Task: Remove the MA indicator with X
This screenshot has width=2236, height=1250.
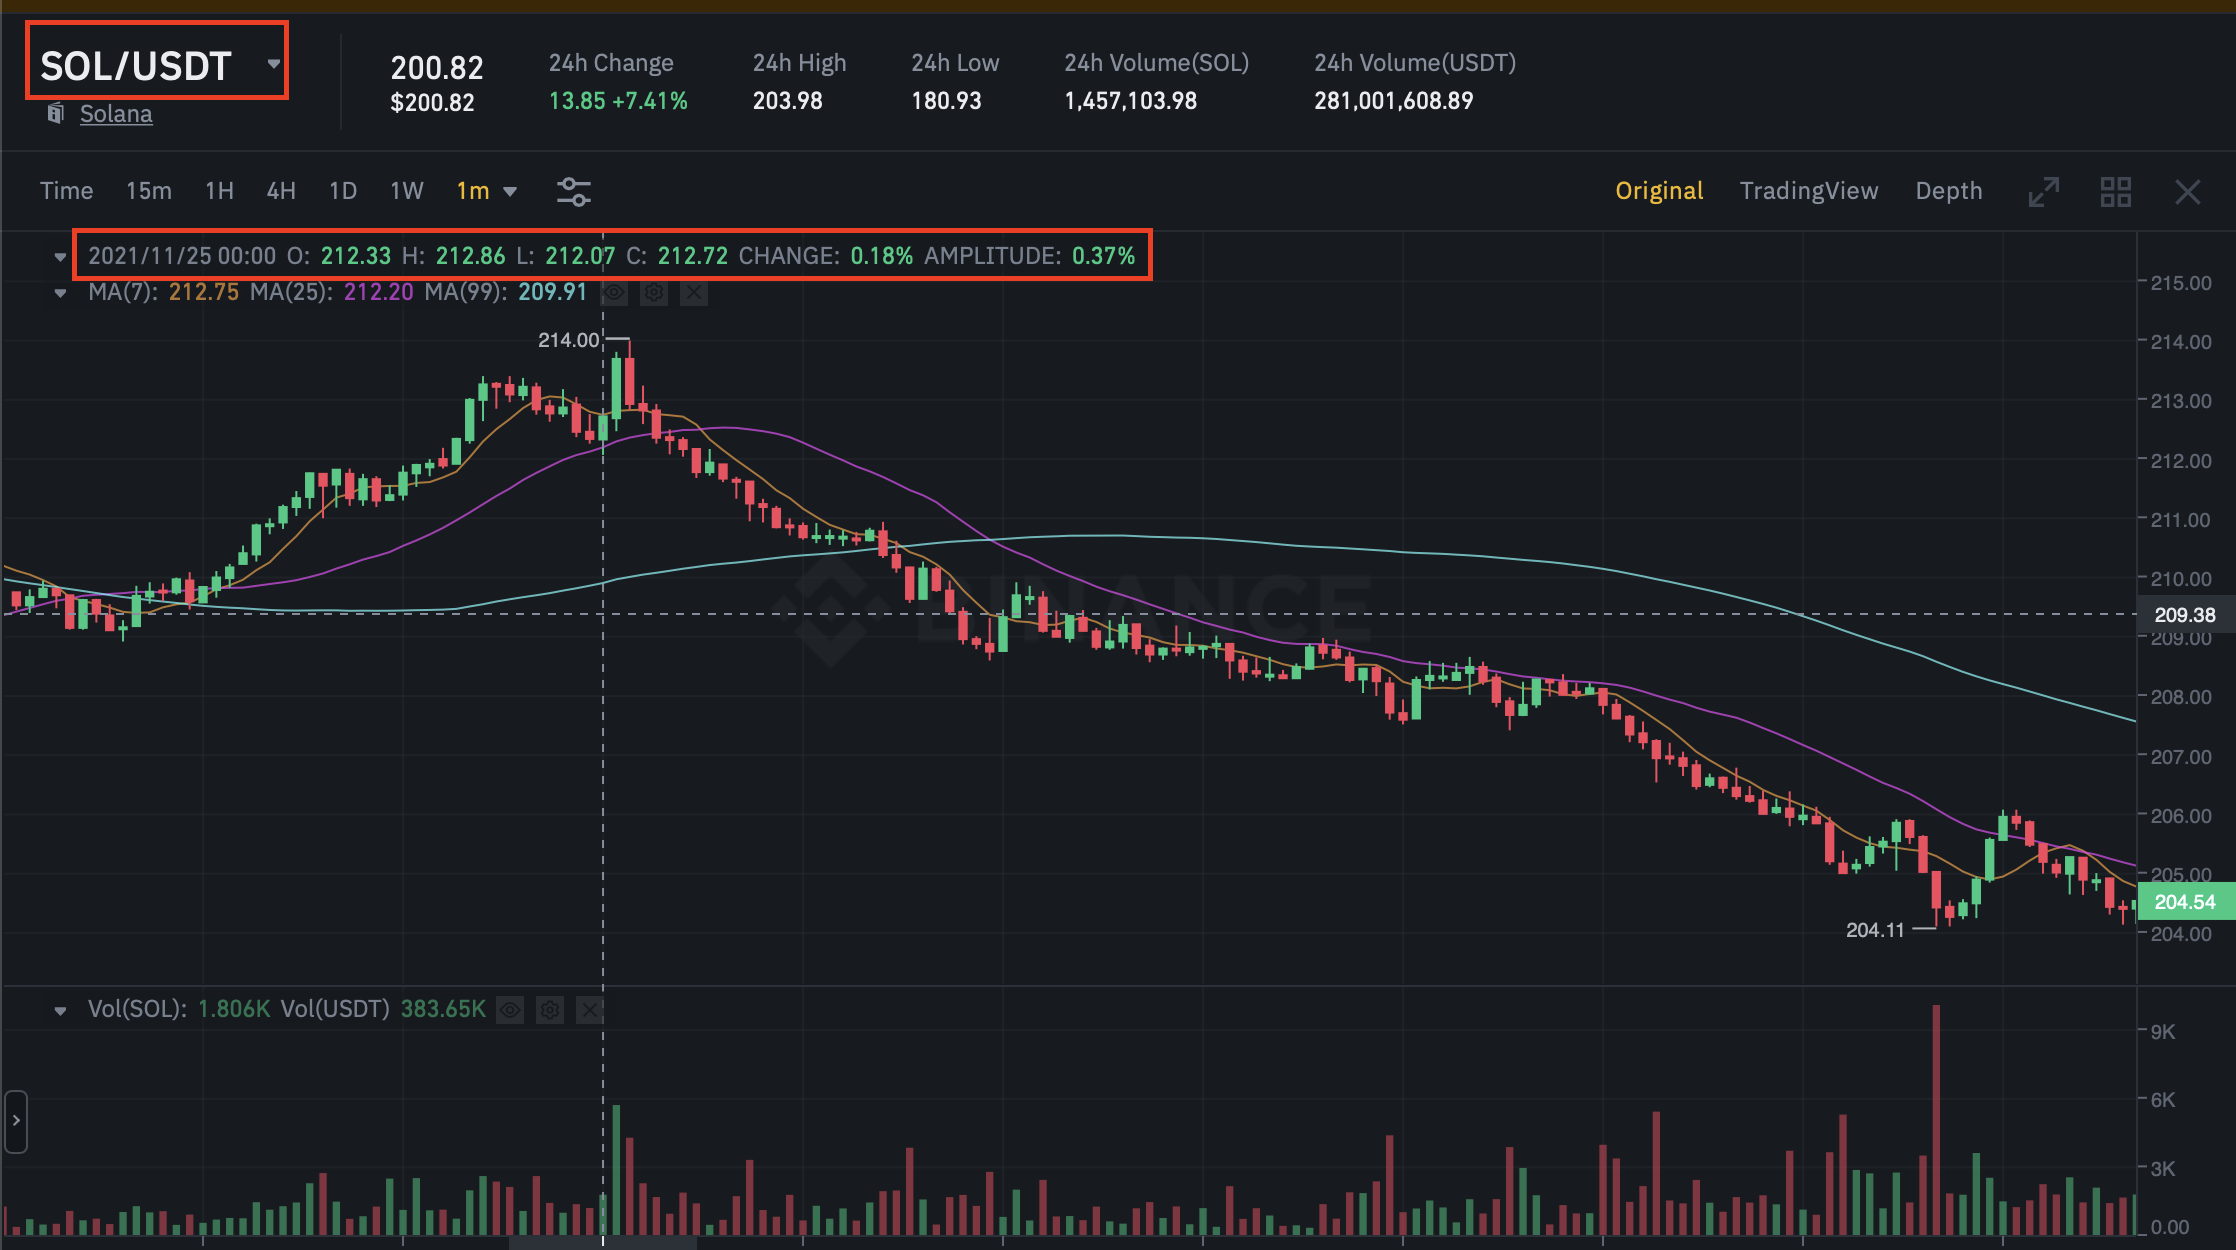Action: pos(693,292)
